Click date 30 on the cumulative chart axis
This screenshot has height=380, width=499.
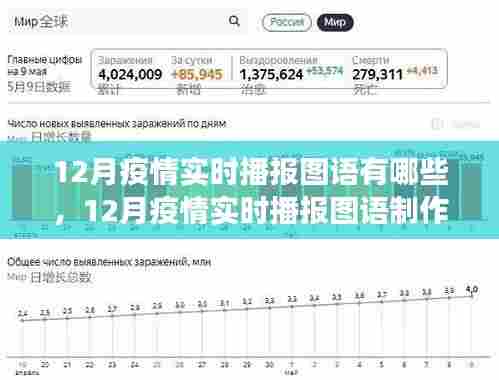click(x=269, y=365)
